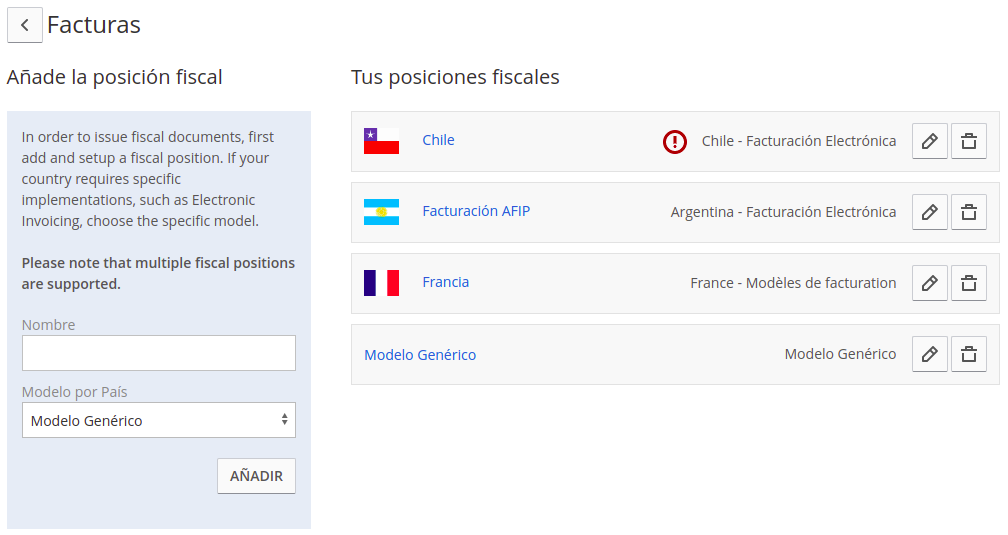
Task: Open the Modelo Genérico link
Action: pyautogui.click(x=420, y=355)
